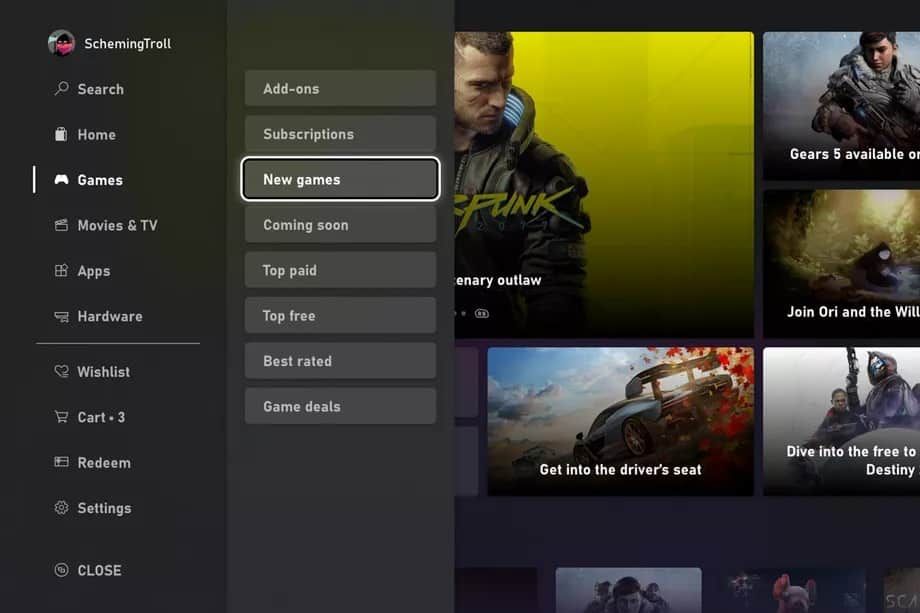
Task: Open the Apps section
Action: [x=93, y=271]
